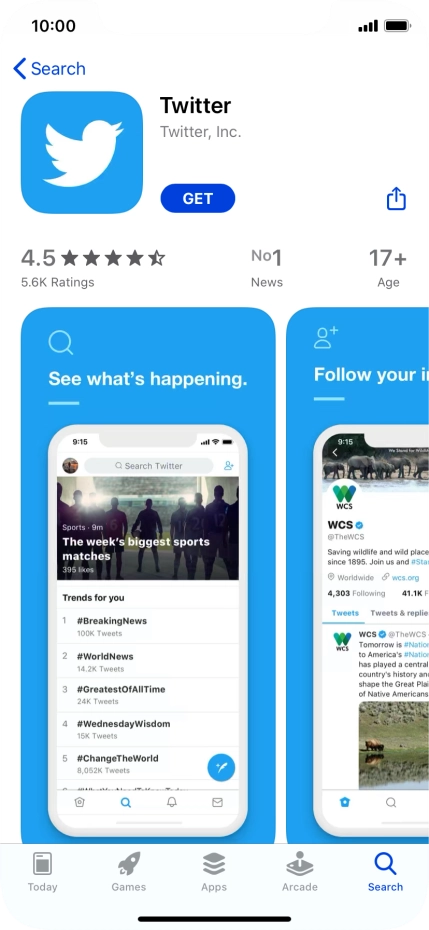
Task: Download Twitter with the GET button
Action: [x=198, y=198]
